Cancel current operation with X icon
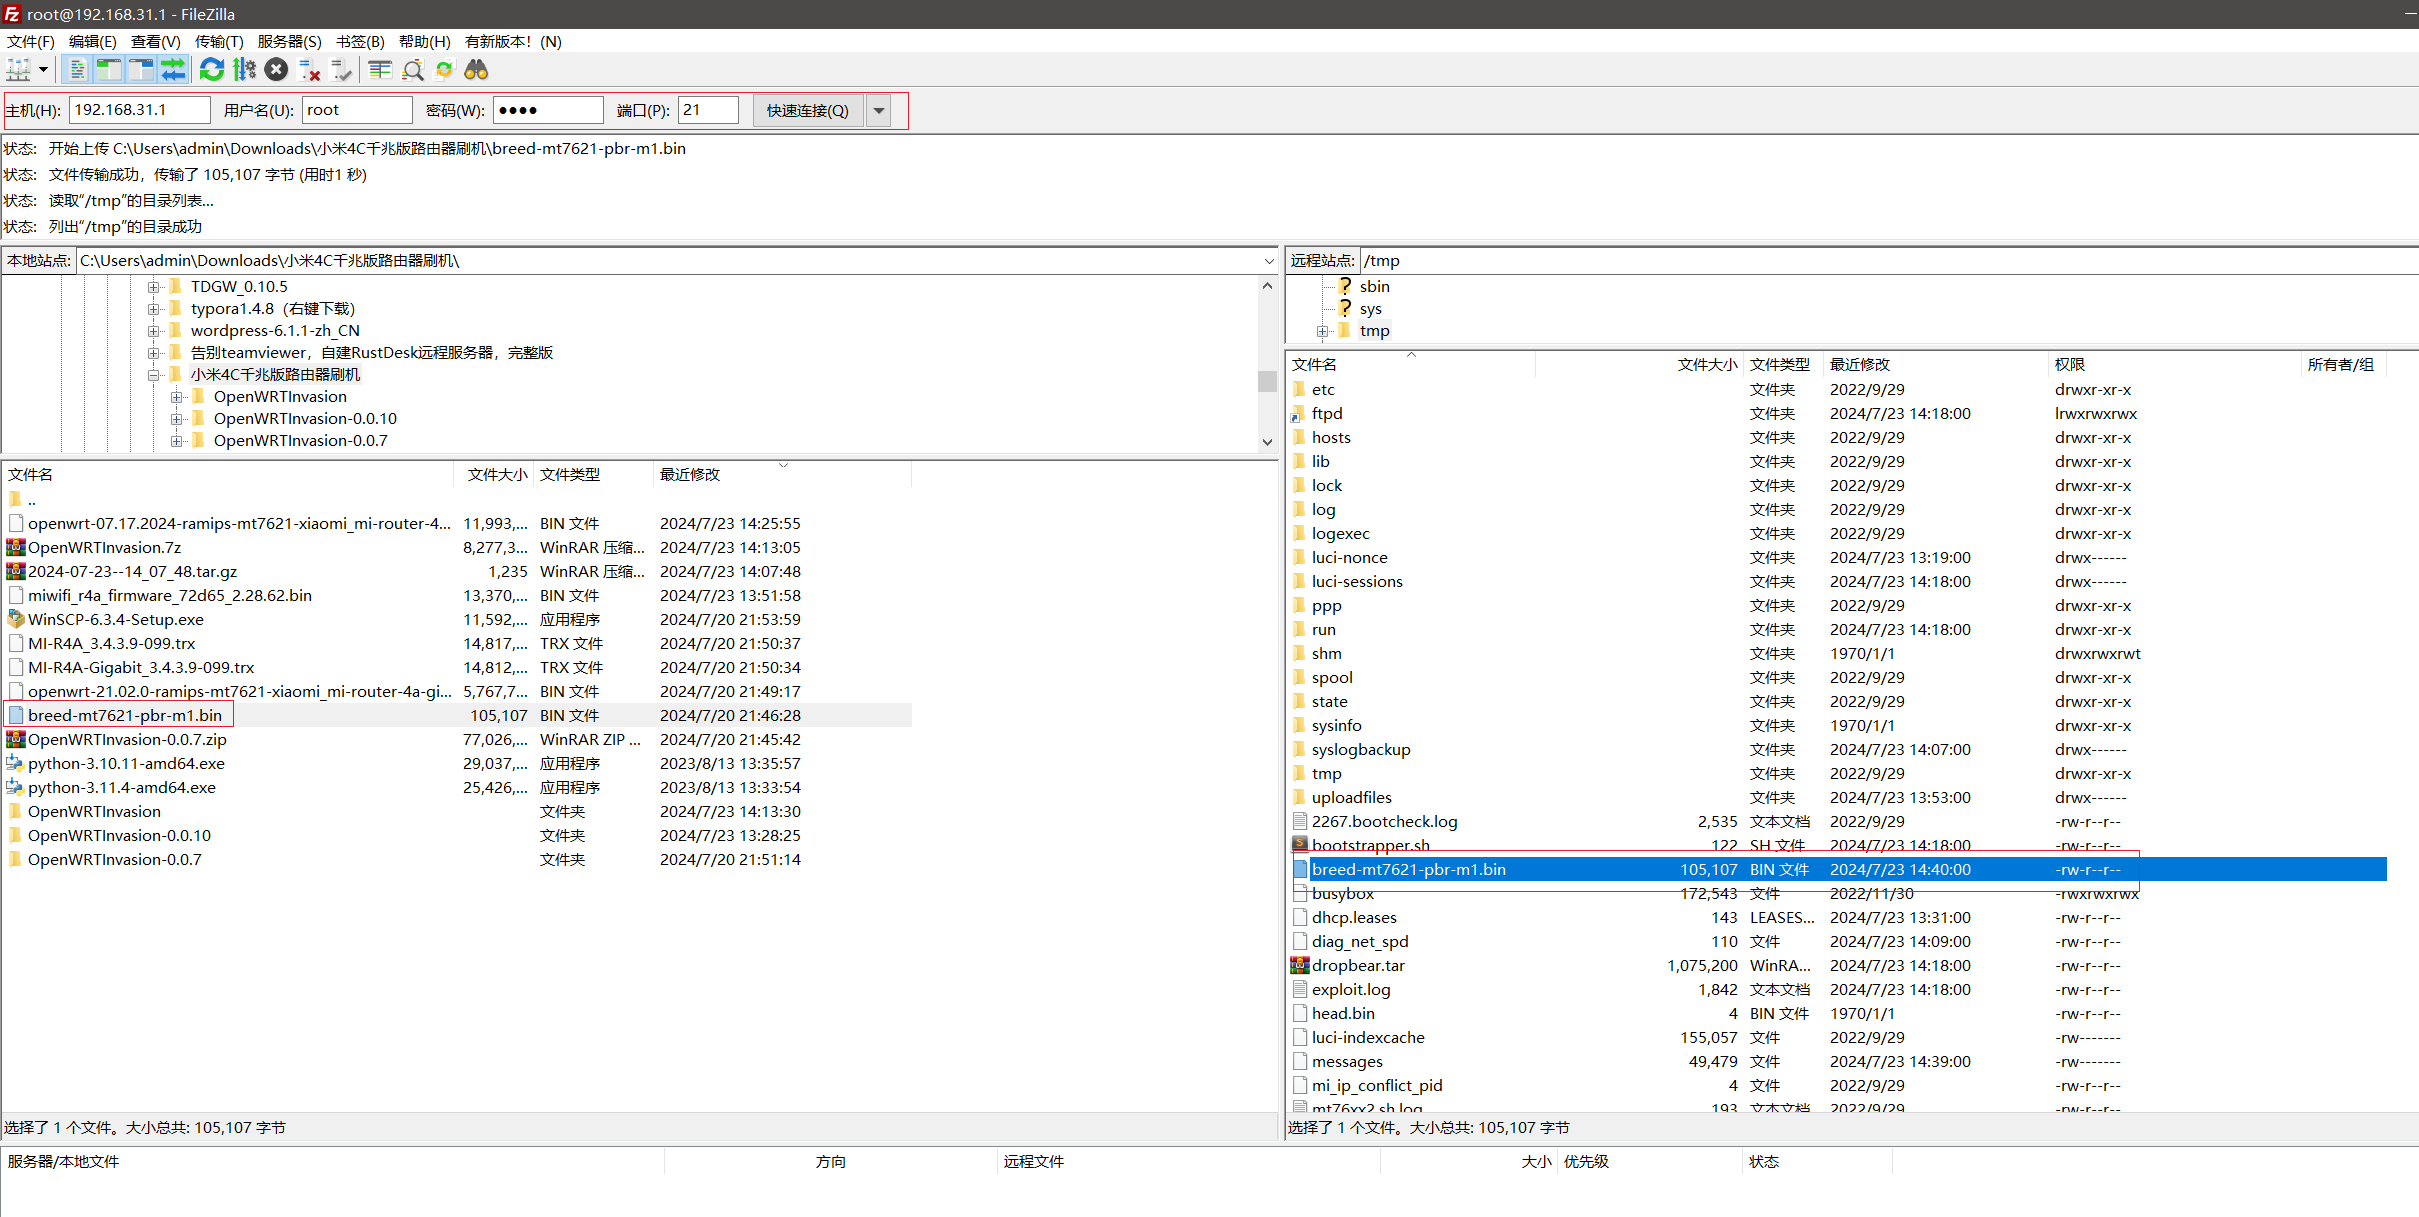2419x1217 pixels. click(x=277, y=69)
